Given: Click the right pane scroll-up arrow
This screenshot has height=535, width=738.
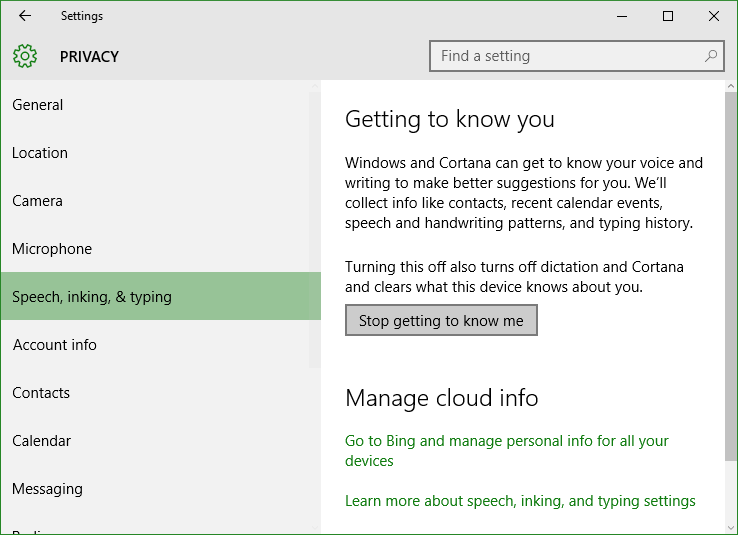Looking at the screenshot, I should click(730, 86).
